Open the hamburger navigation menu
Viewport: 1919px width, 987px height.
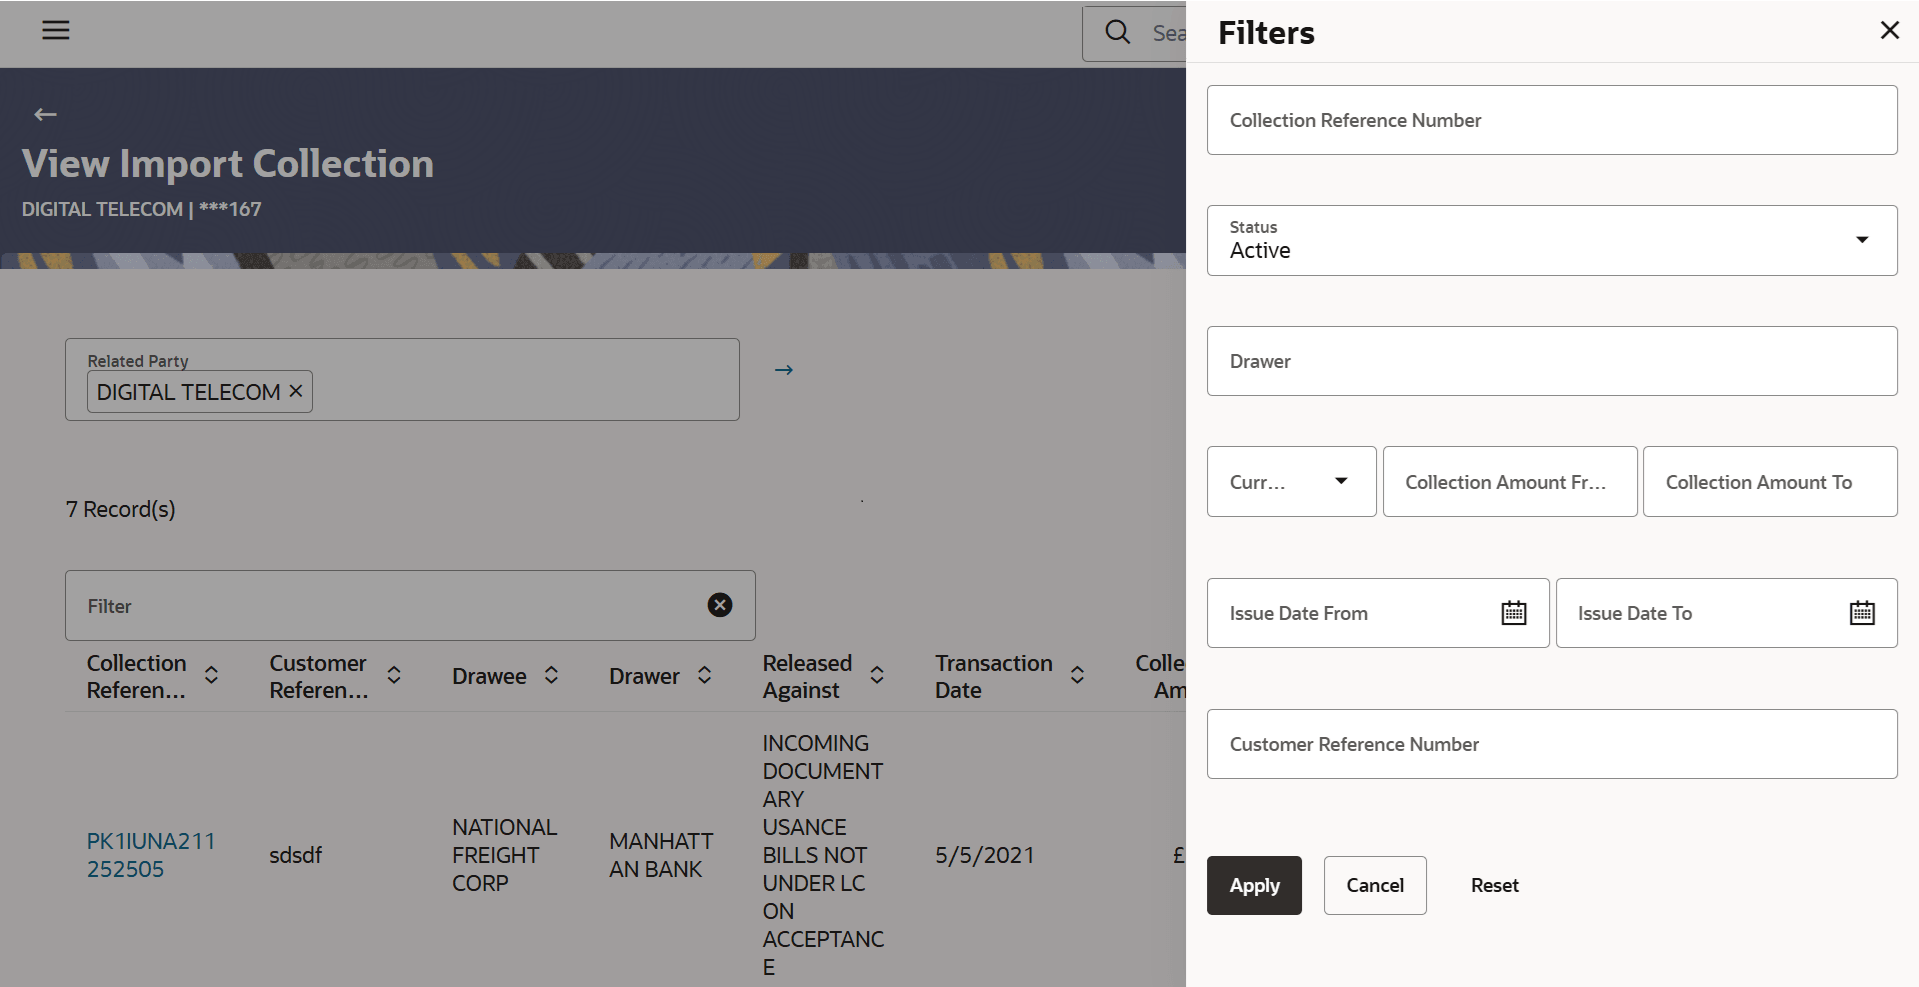click(55, 30)
